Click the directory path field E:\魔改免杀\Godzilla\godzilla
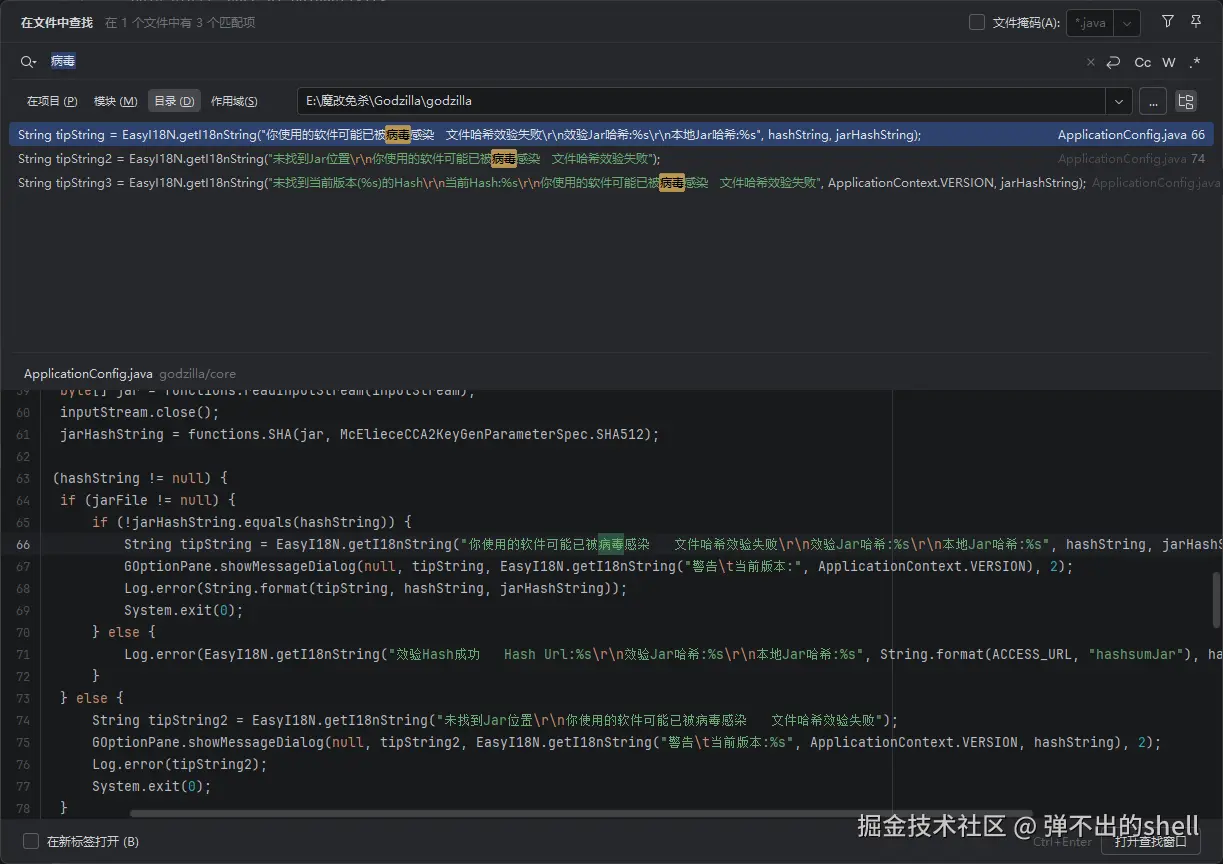The image size is (1223, 864). click(701, 101)
